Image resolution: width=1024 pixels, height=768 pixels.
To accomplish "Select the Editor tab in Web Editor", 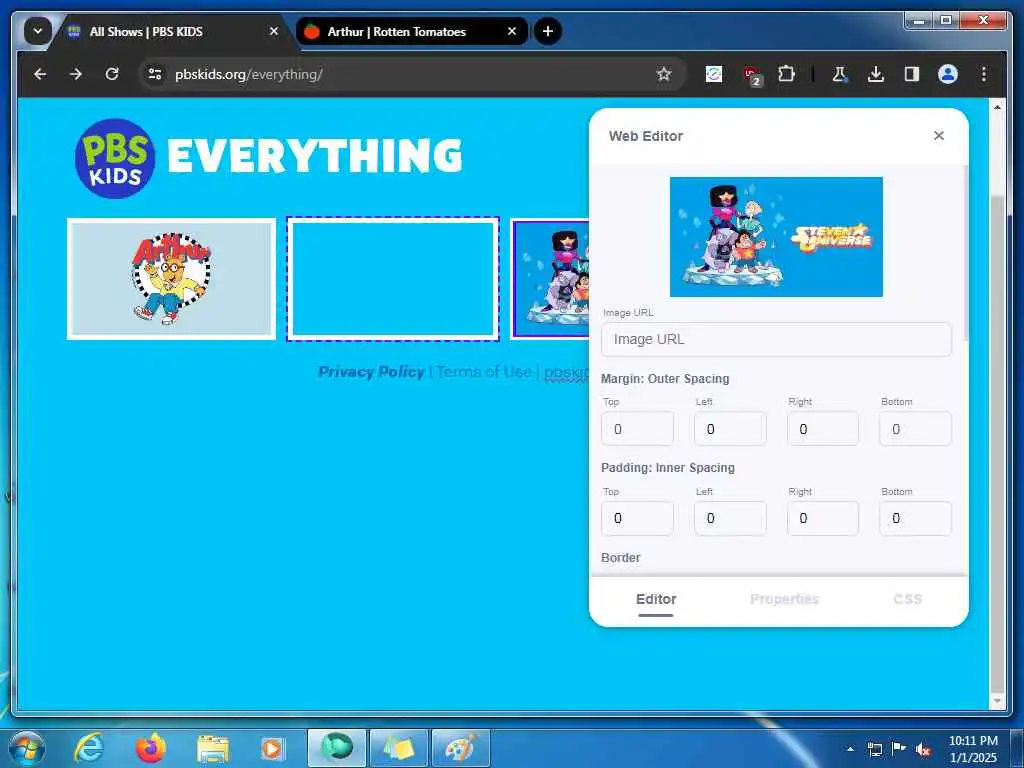I will tap(656, 600).
